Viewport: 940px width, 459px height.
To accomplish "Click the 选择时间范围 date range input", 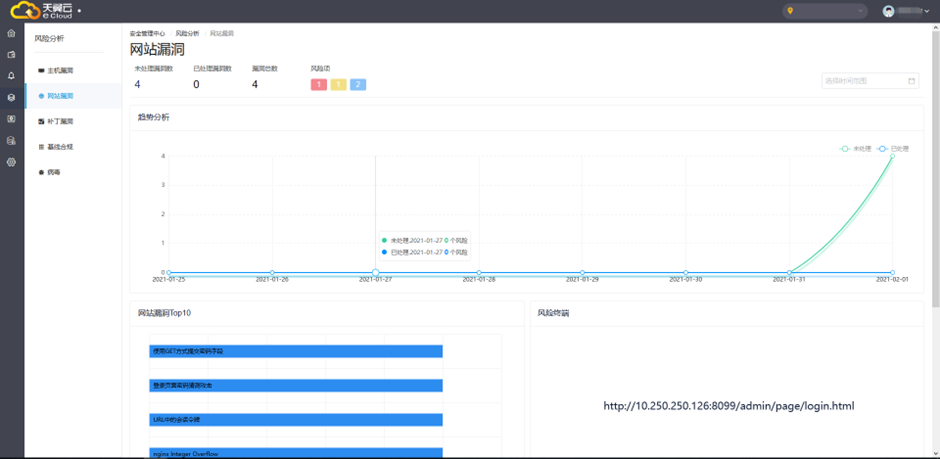I will click(x=862, y=81).
